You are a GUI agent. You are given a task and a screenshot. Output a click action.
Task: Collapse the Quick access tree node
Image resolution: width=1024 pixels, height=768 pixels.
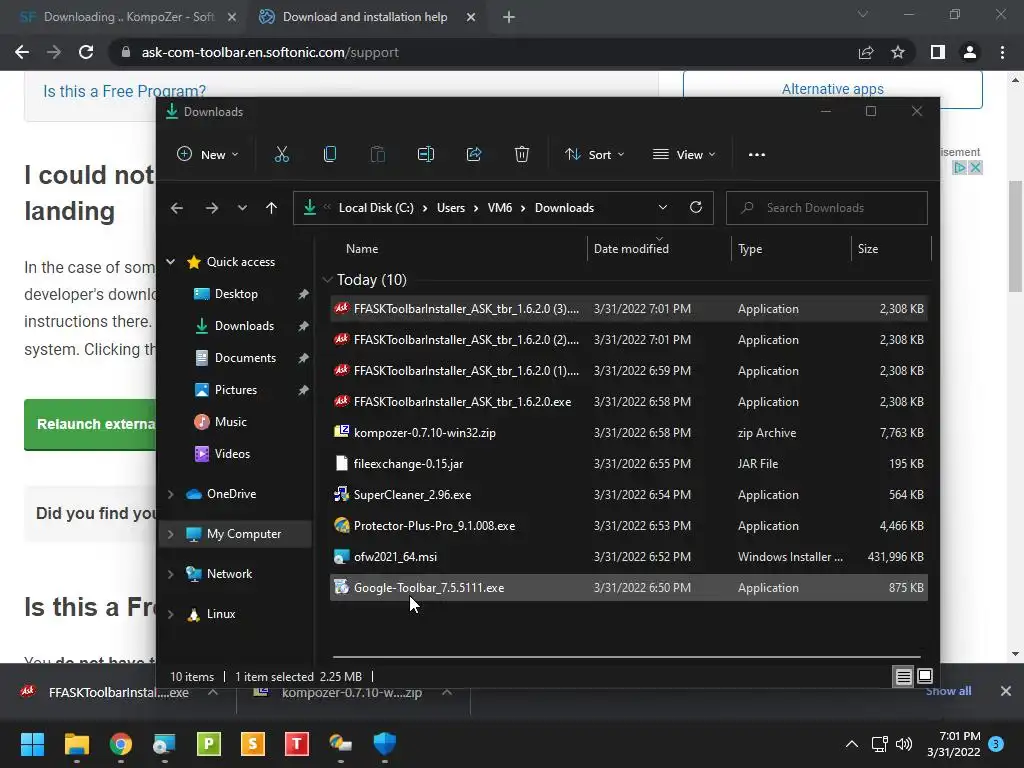point(170,262)
